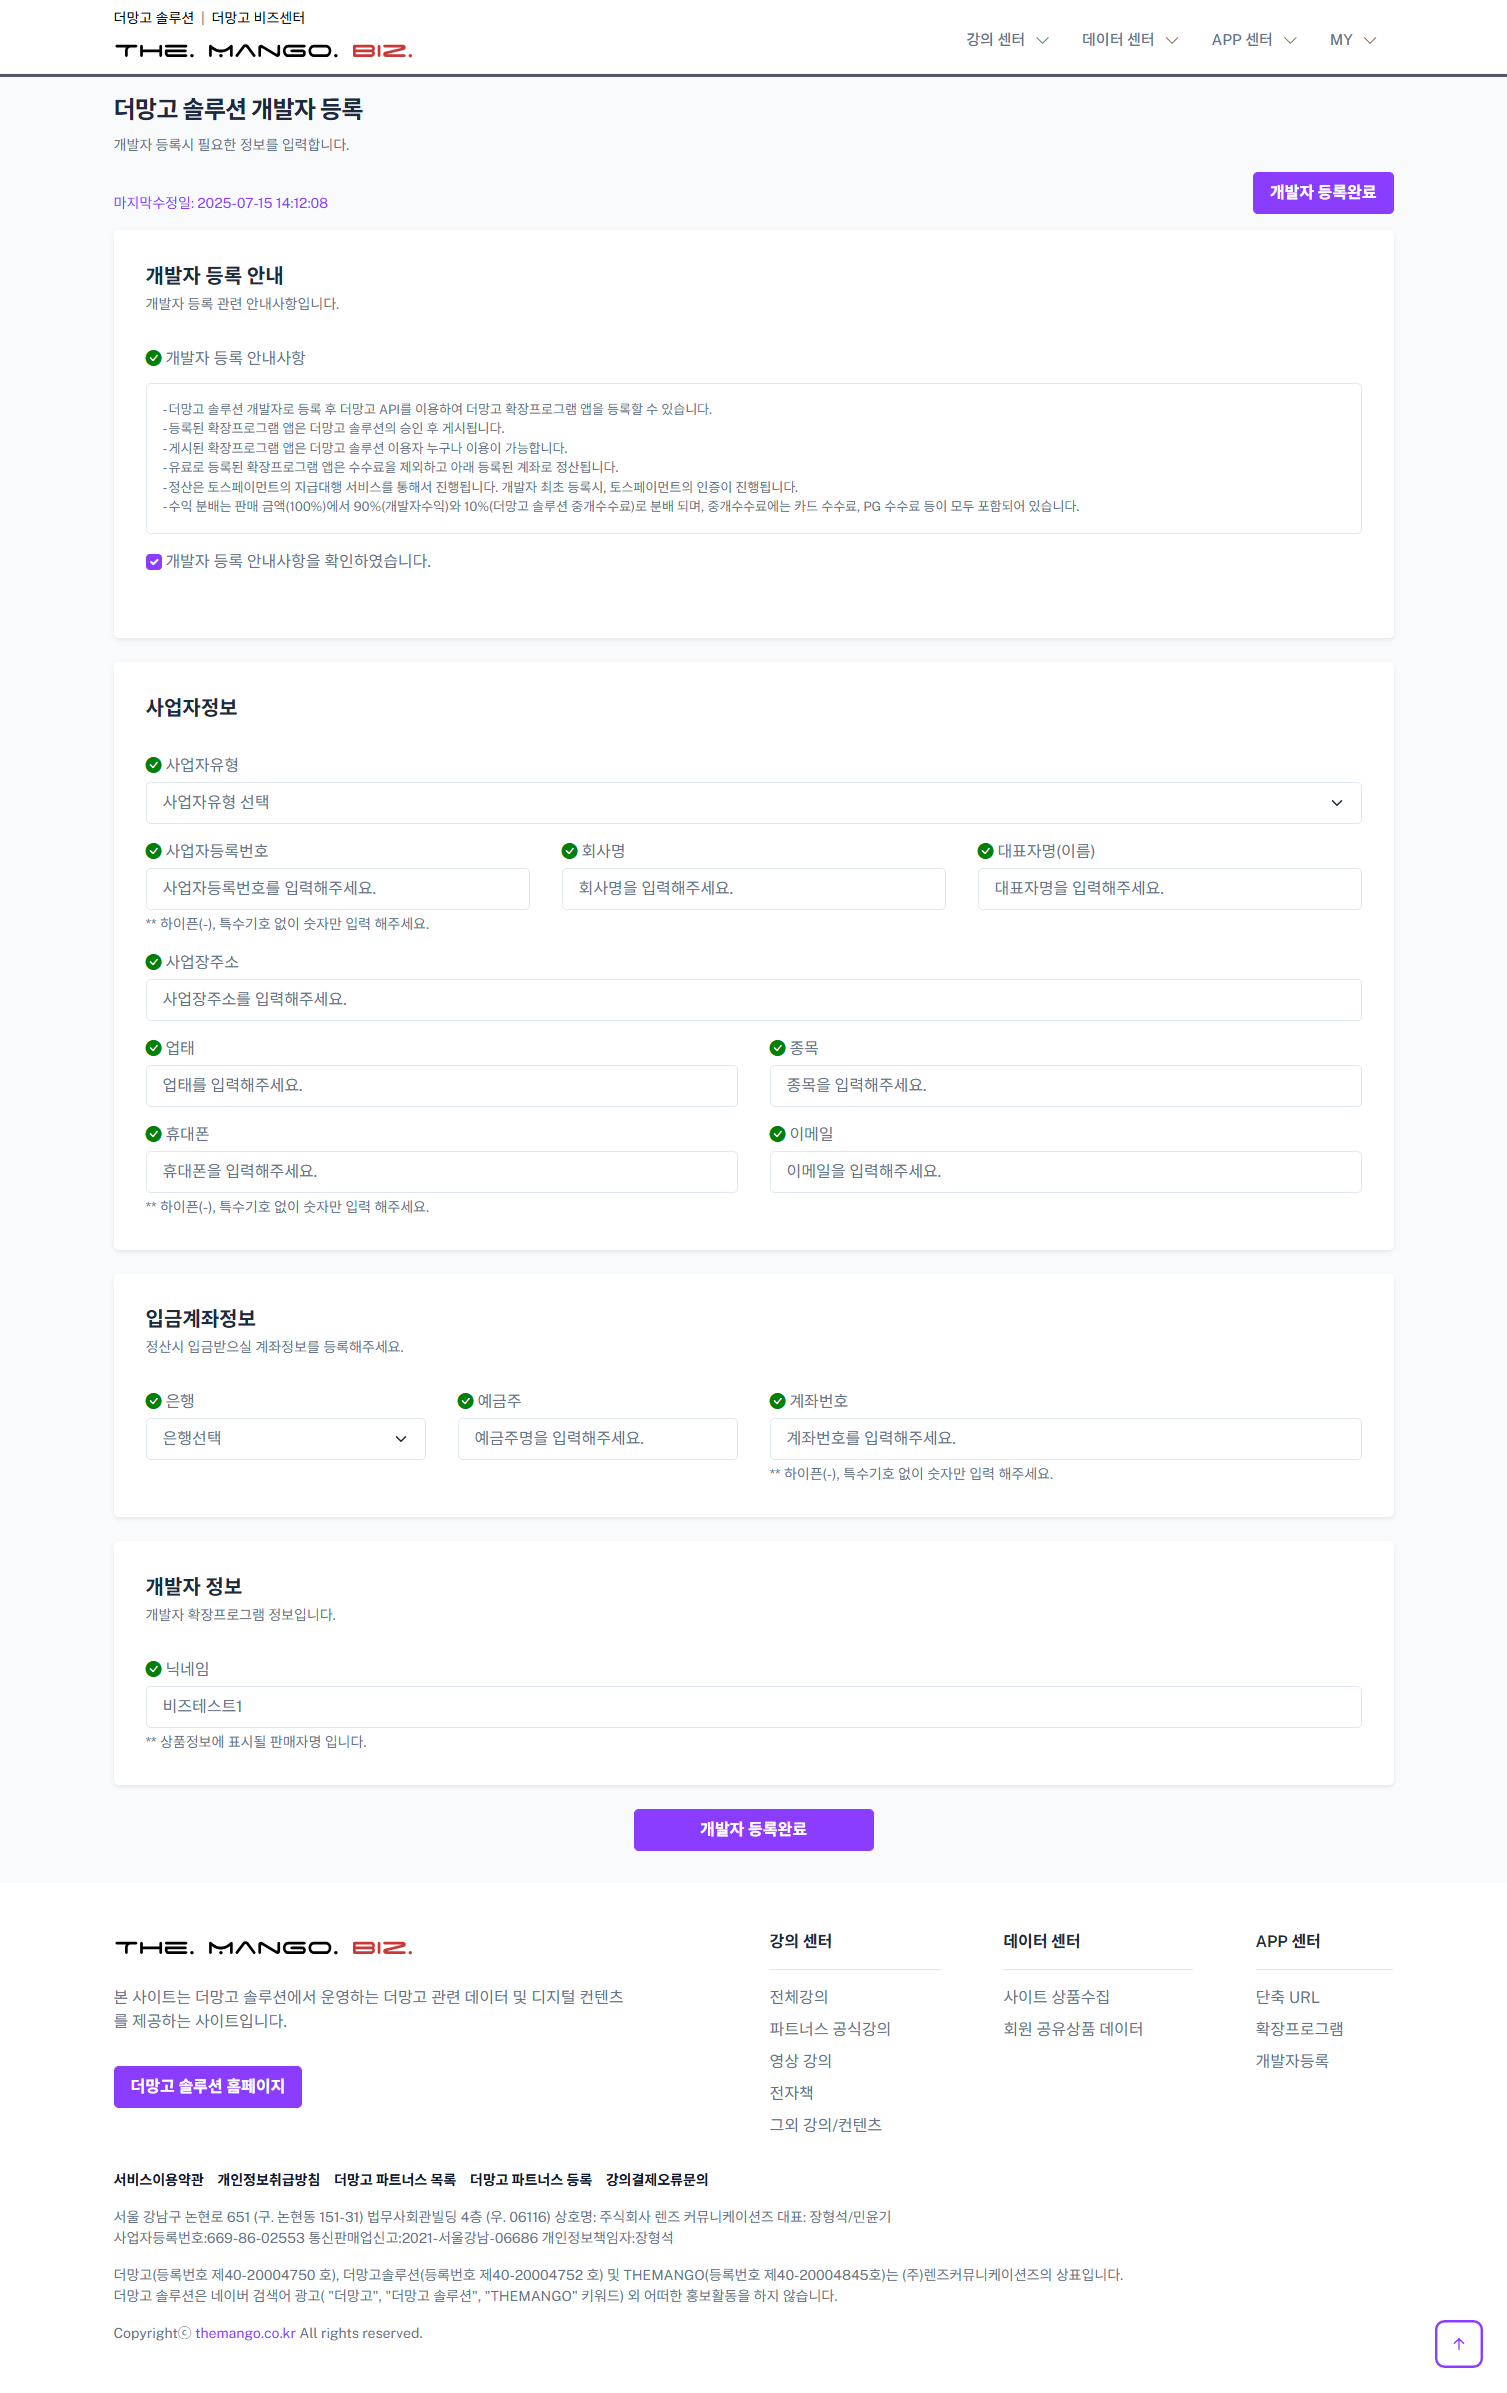
Task: Focus the 사업자등록번호 input field
Action: coord(337,889)
